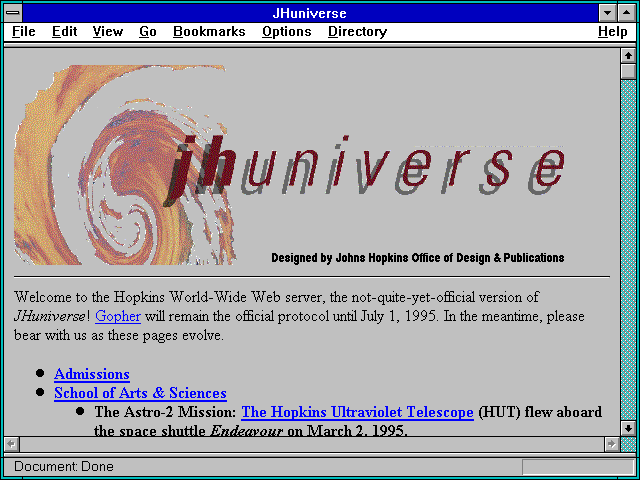Open the View menu
This screenshot has height=480, width=640.
(108, 31)
